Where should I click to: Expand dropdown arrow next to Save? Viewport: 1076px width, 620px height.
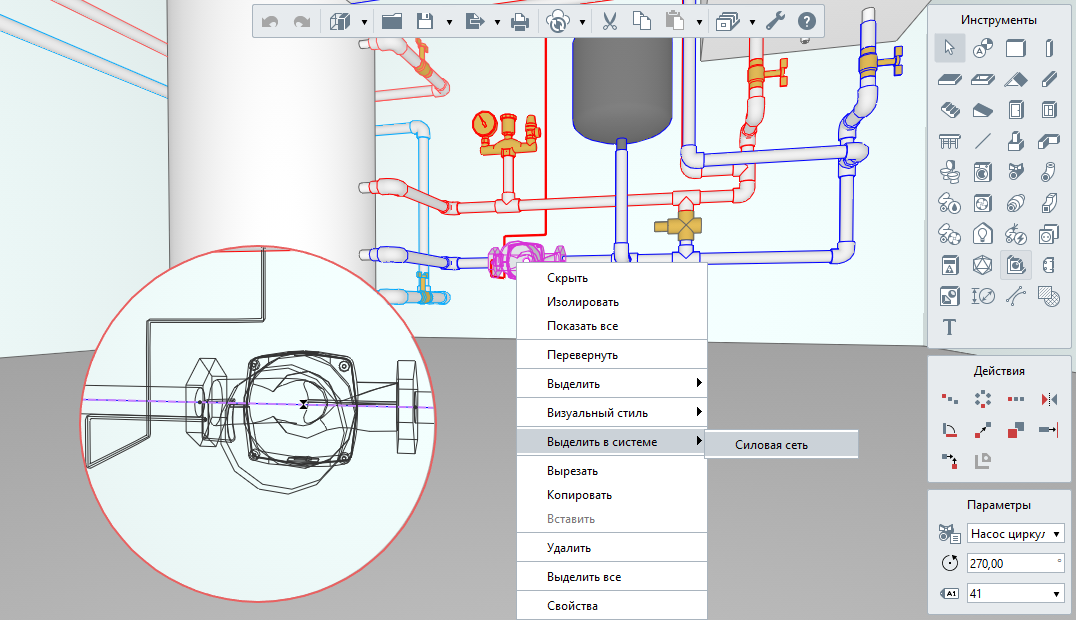click(449, 23)
